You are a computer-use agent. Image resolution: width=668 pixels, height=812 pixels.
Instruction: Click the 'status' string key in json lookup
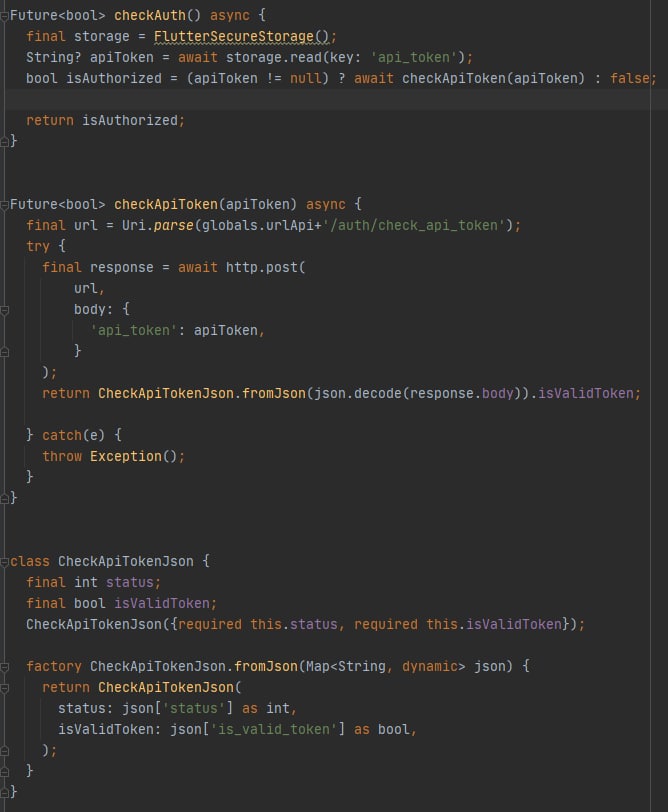pyautogui.click(x=194, y=708)
